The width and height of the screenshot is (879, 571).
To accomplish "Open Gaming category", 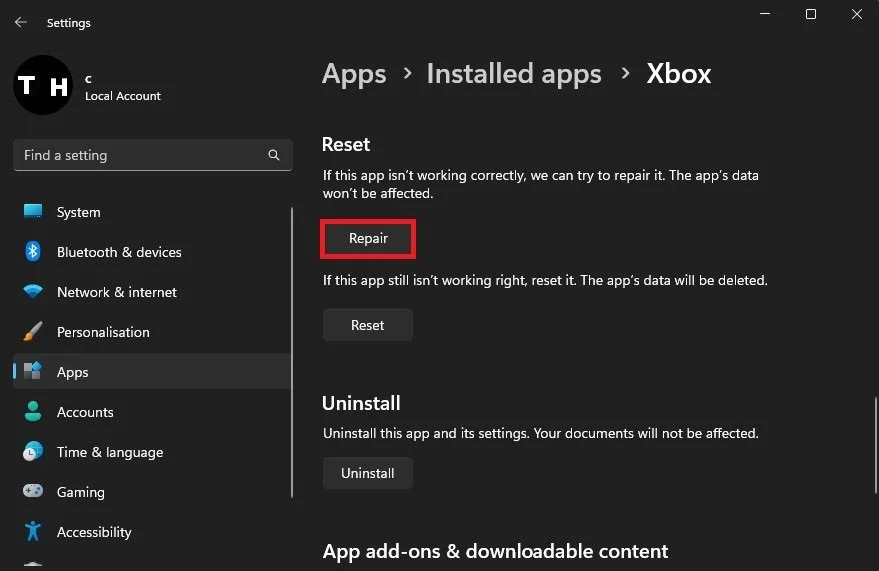I will 152,492.
